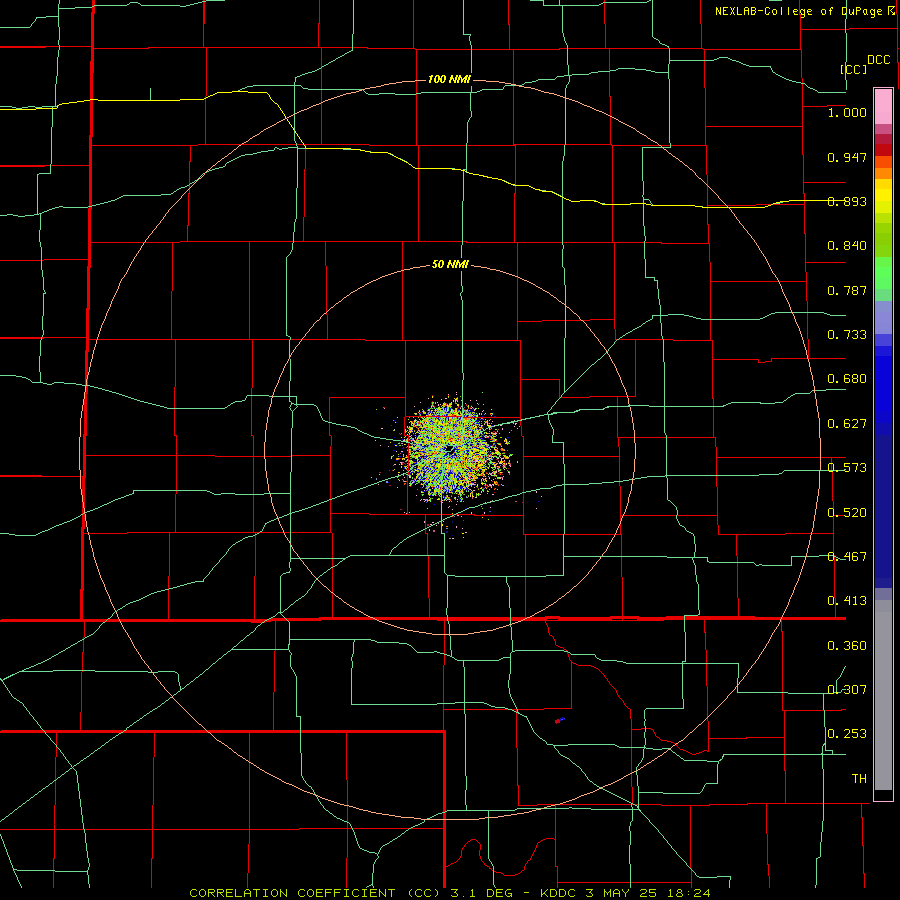Click the NEXLAB-College of DuPage header text
This screenshot has width=900, height=900.
(804, 11)
